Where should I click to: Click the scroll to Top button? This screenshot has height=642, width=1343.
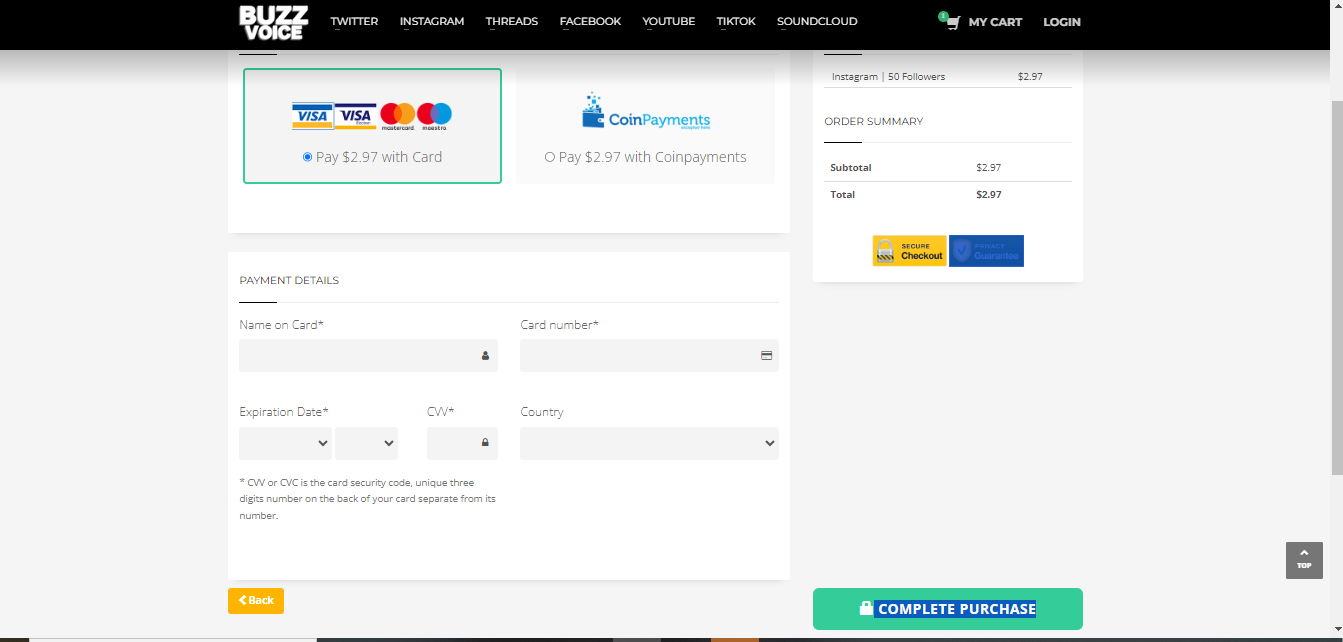pos(1304,560)
